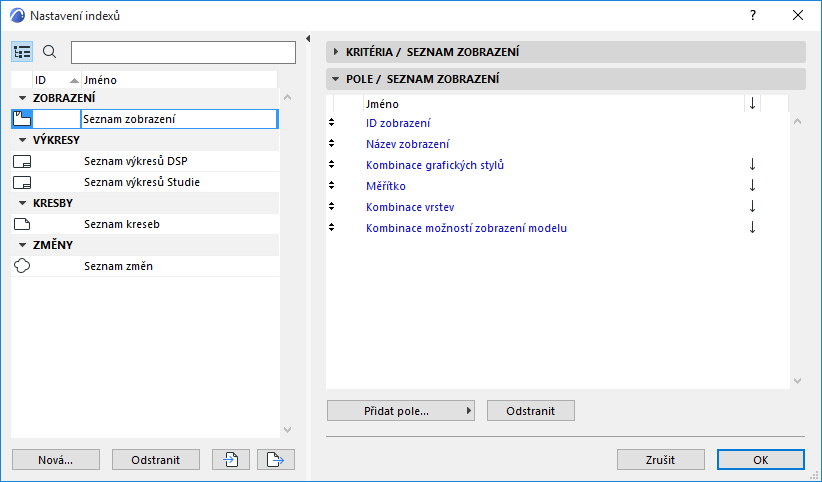
Task: Click the export index scheme icon button
Action: [x=276, y=459]
